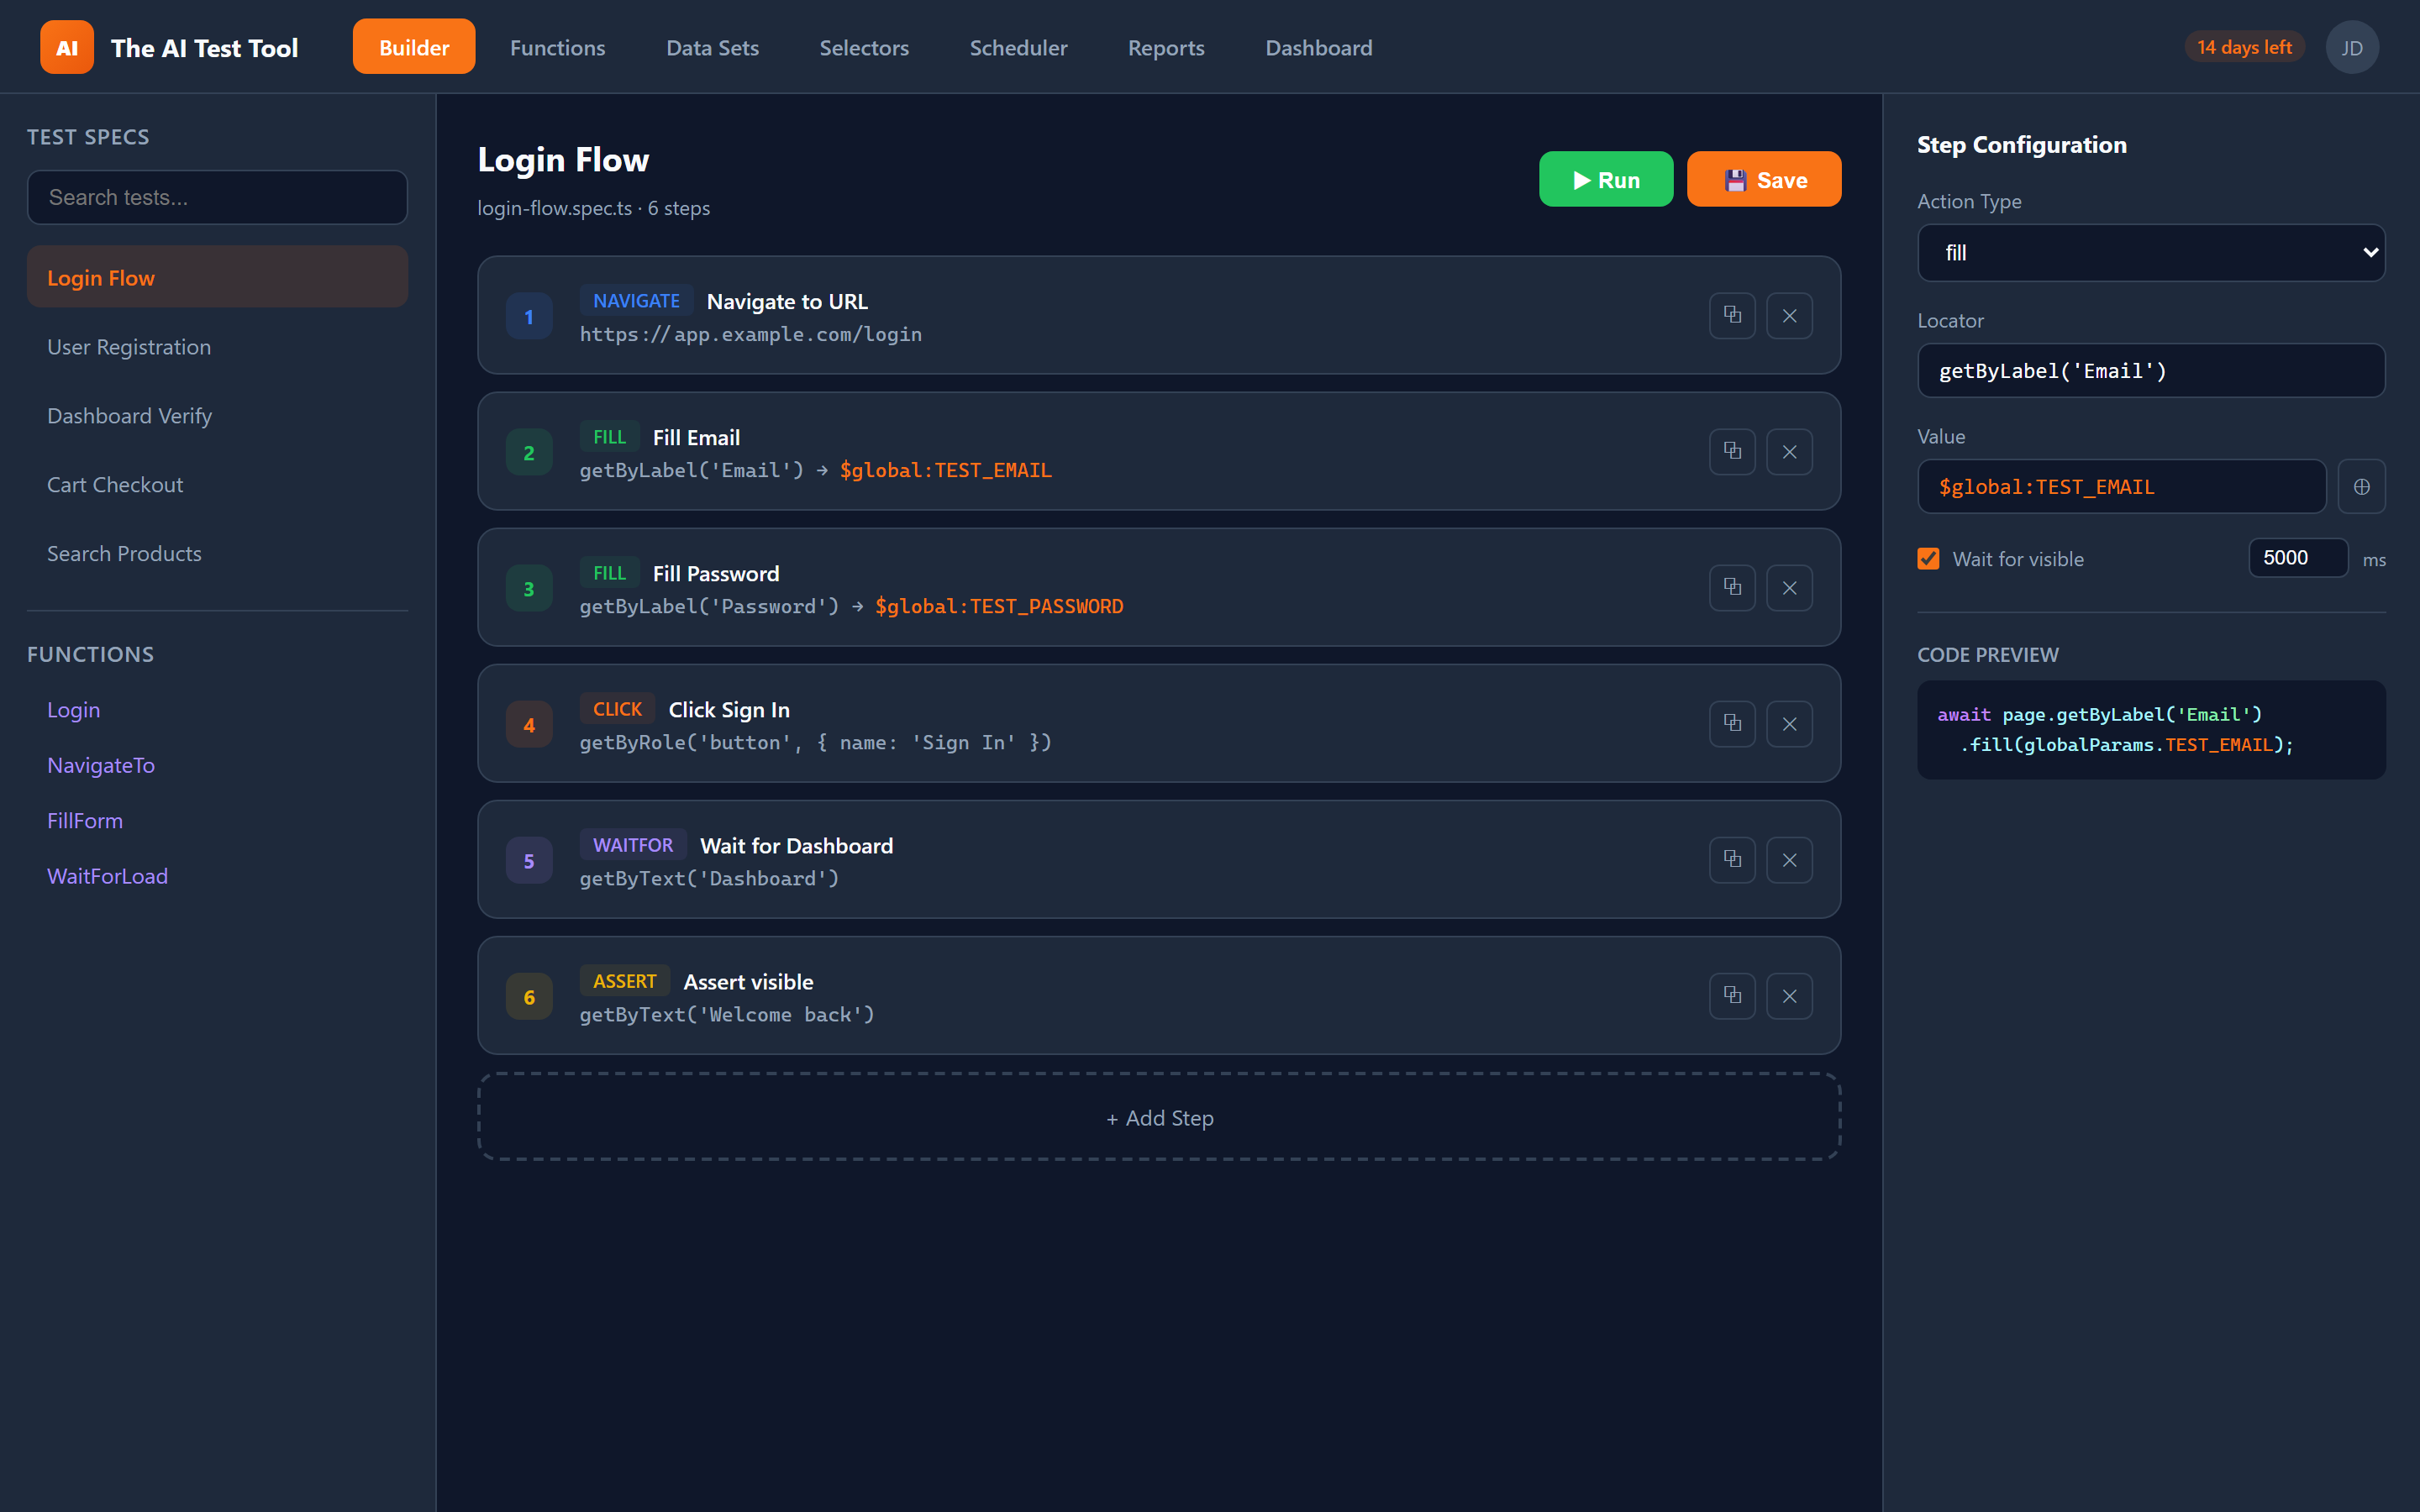Image resolution: width=2420 pixels, height=1512 pixels.
Task: Duplicate the Click Sign In step
Action: [1731, 723]
